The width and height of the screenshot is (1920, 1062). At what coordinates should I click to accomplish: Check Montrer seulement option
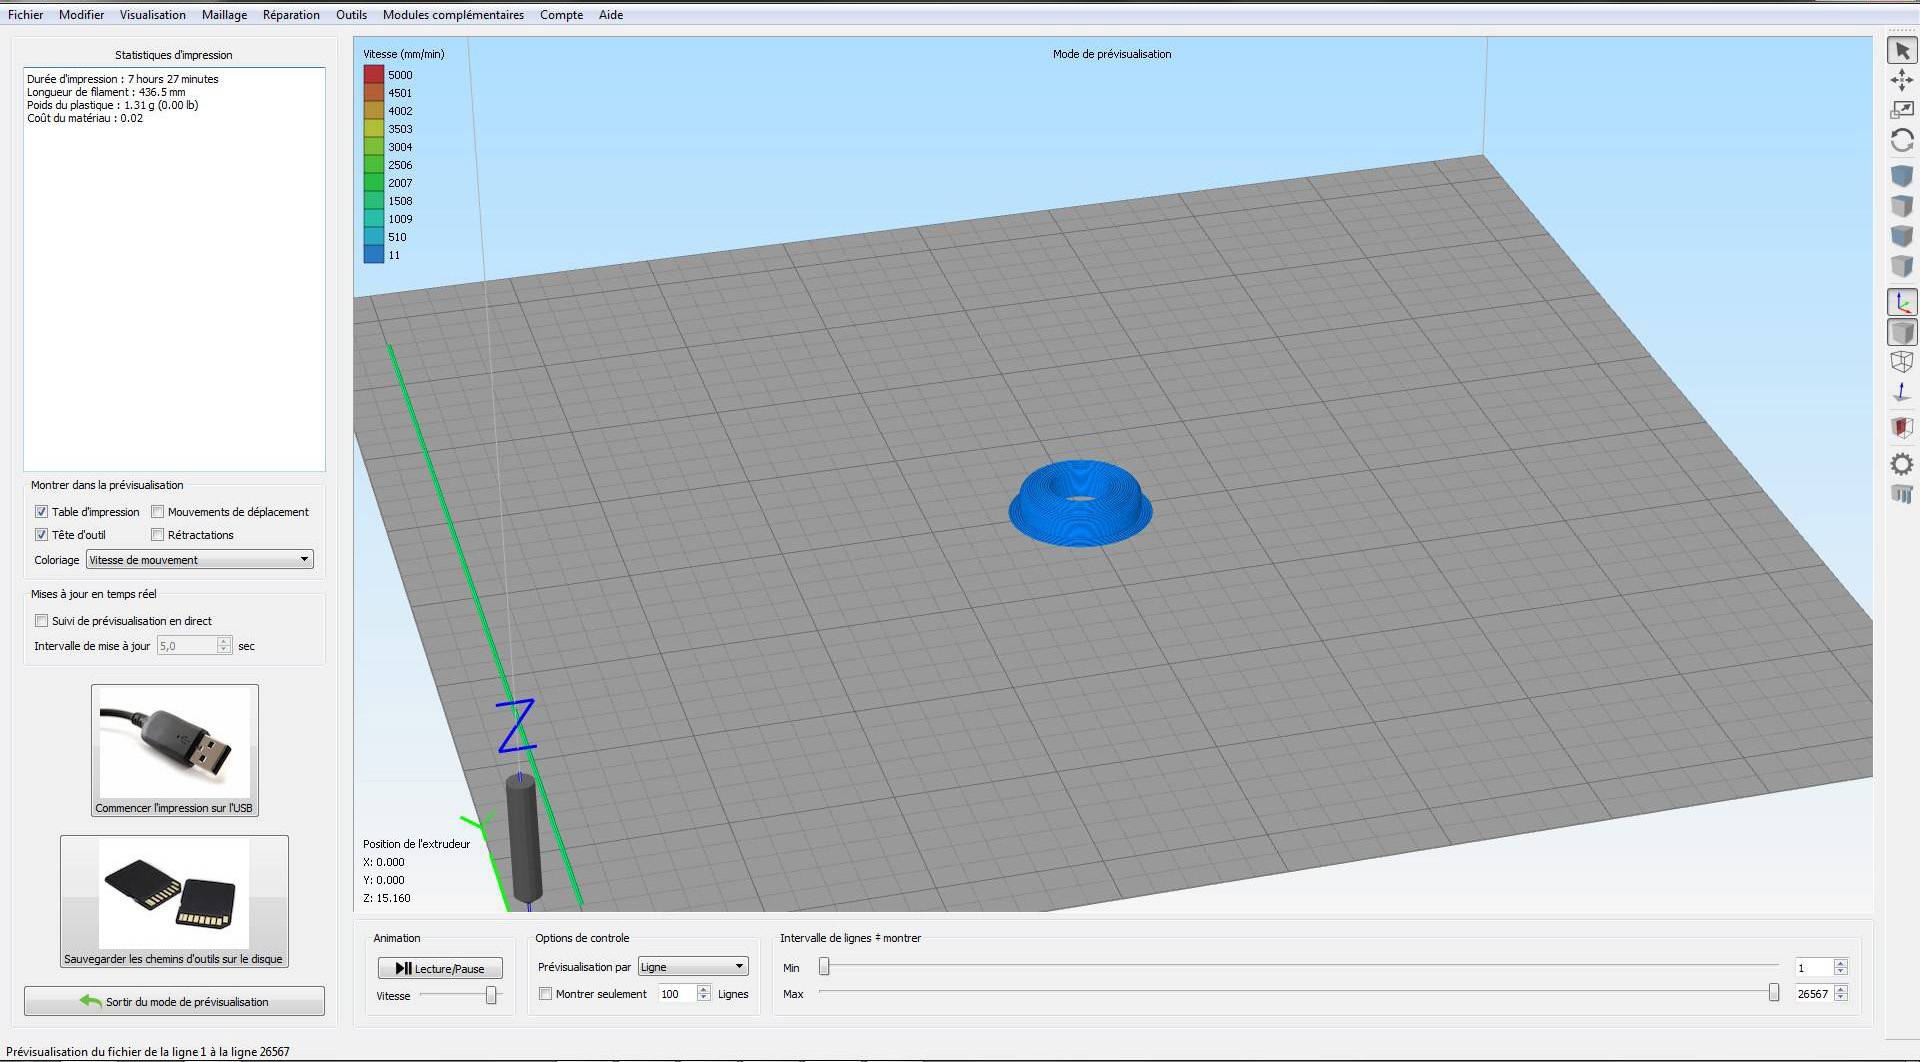coord(546,994)
